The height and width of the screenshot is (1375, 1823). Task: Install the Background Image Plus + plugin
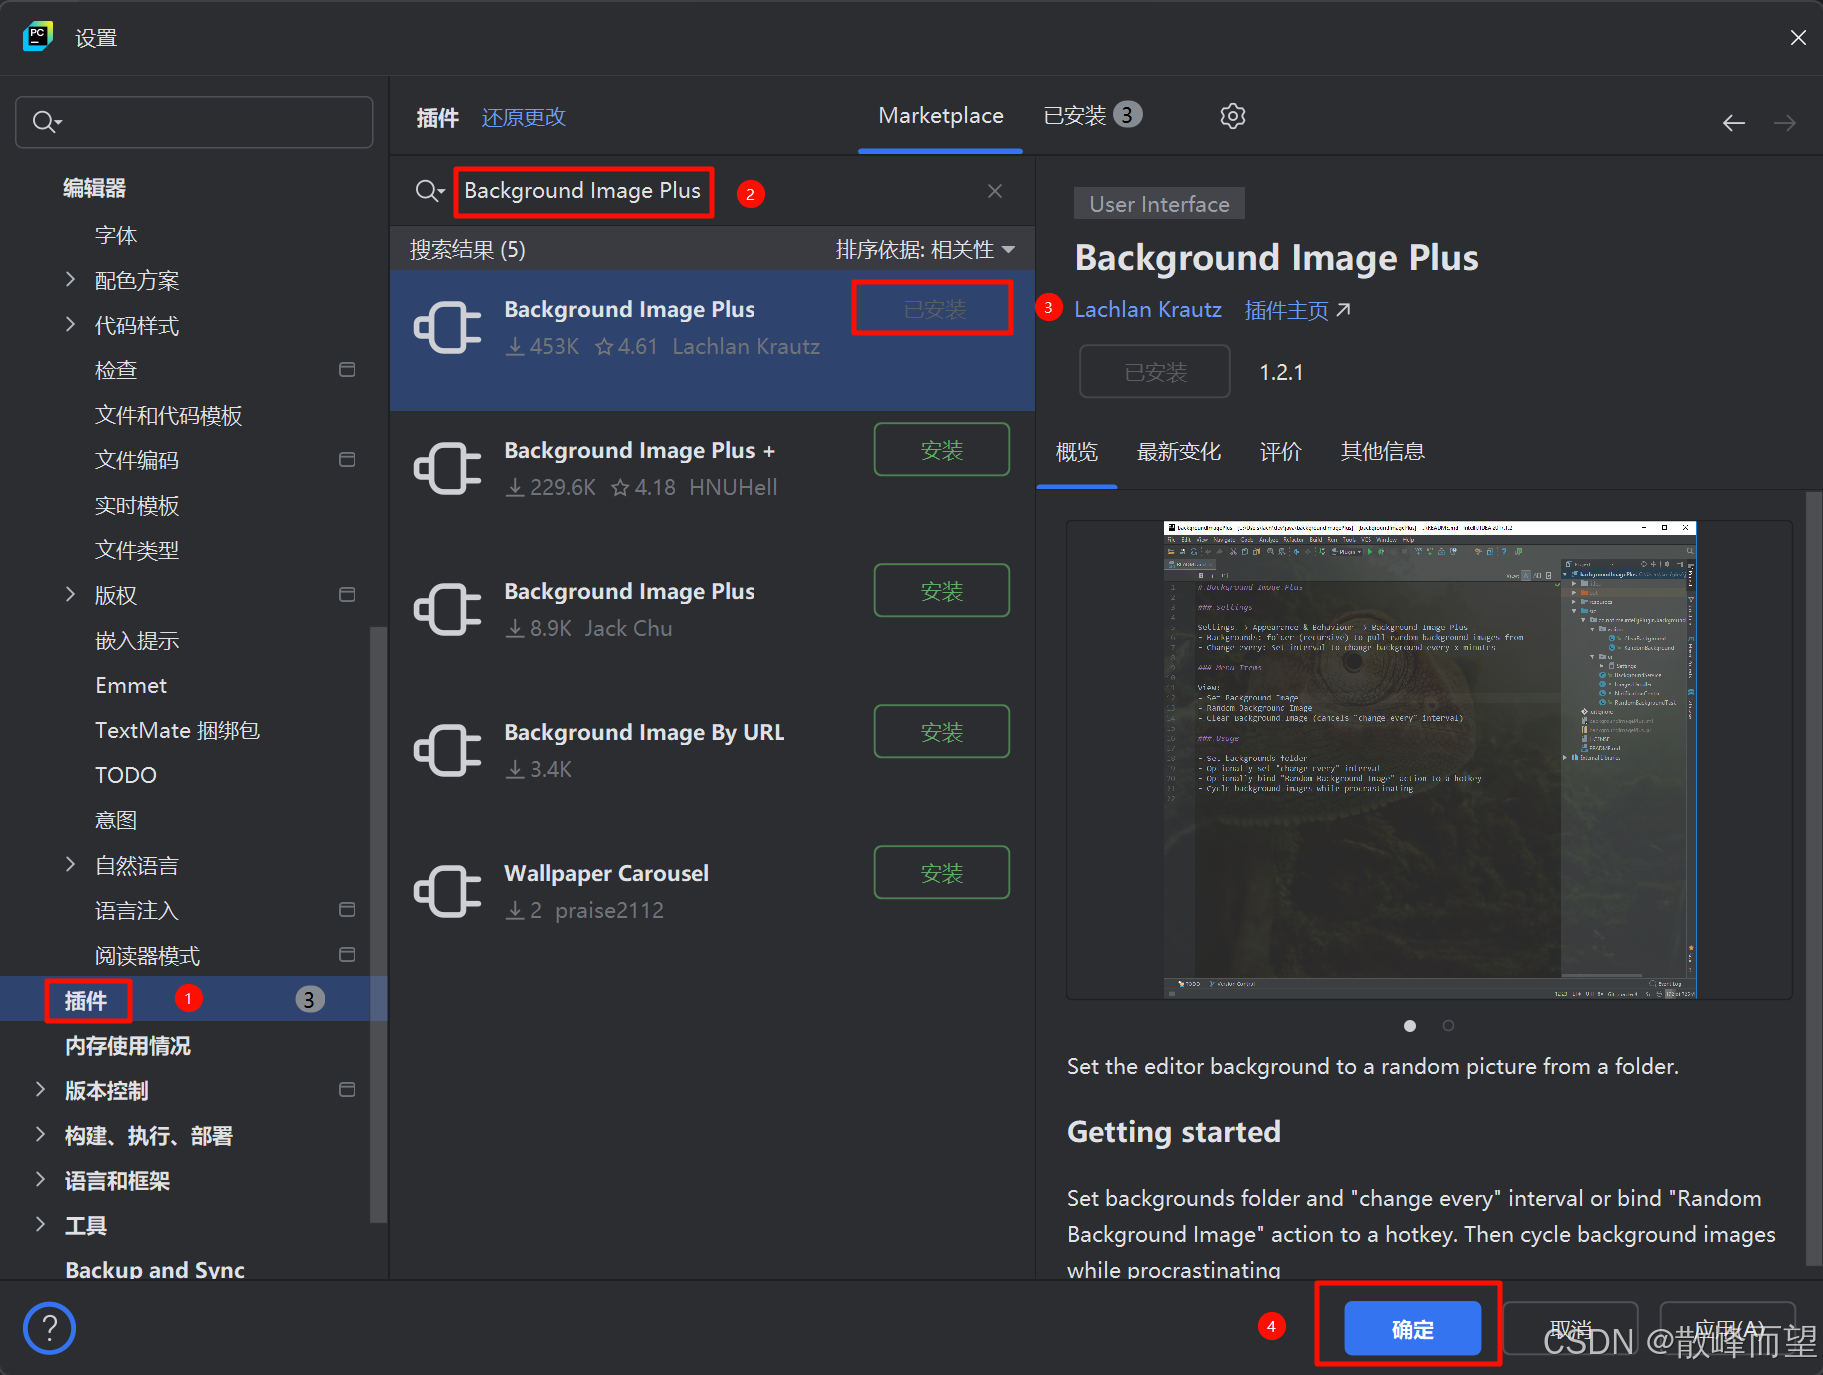(x=942, y=450)
